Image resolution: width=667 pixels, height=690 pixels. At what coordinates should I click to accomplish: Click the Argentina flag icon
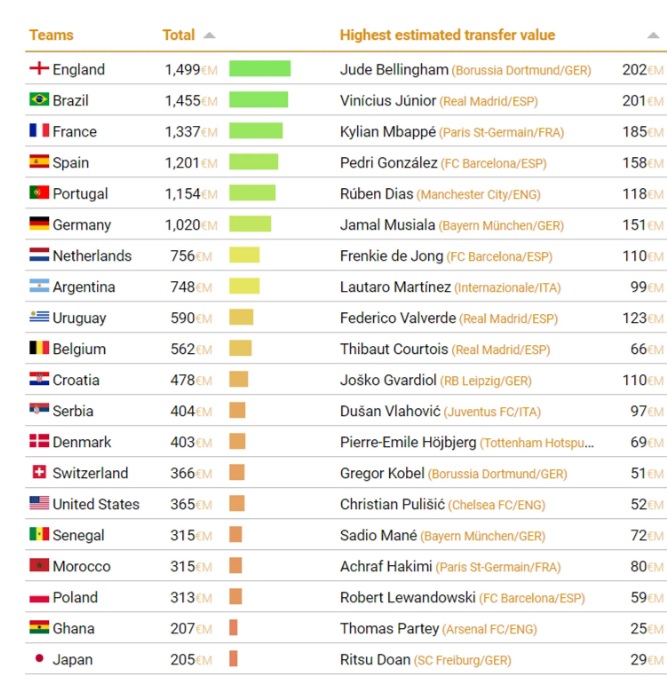click(x=39, y=286)
